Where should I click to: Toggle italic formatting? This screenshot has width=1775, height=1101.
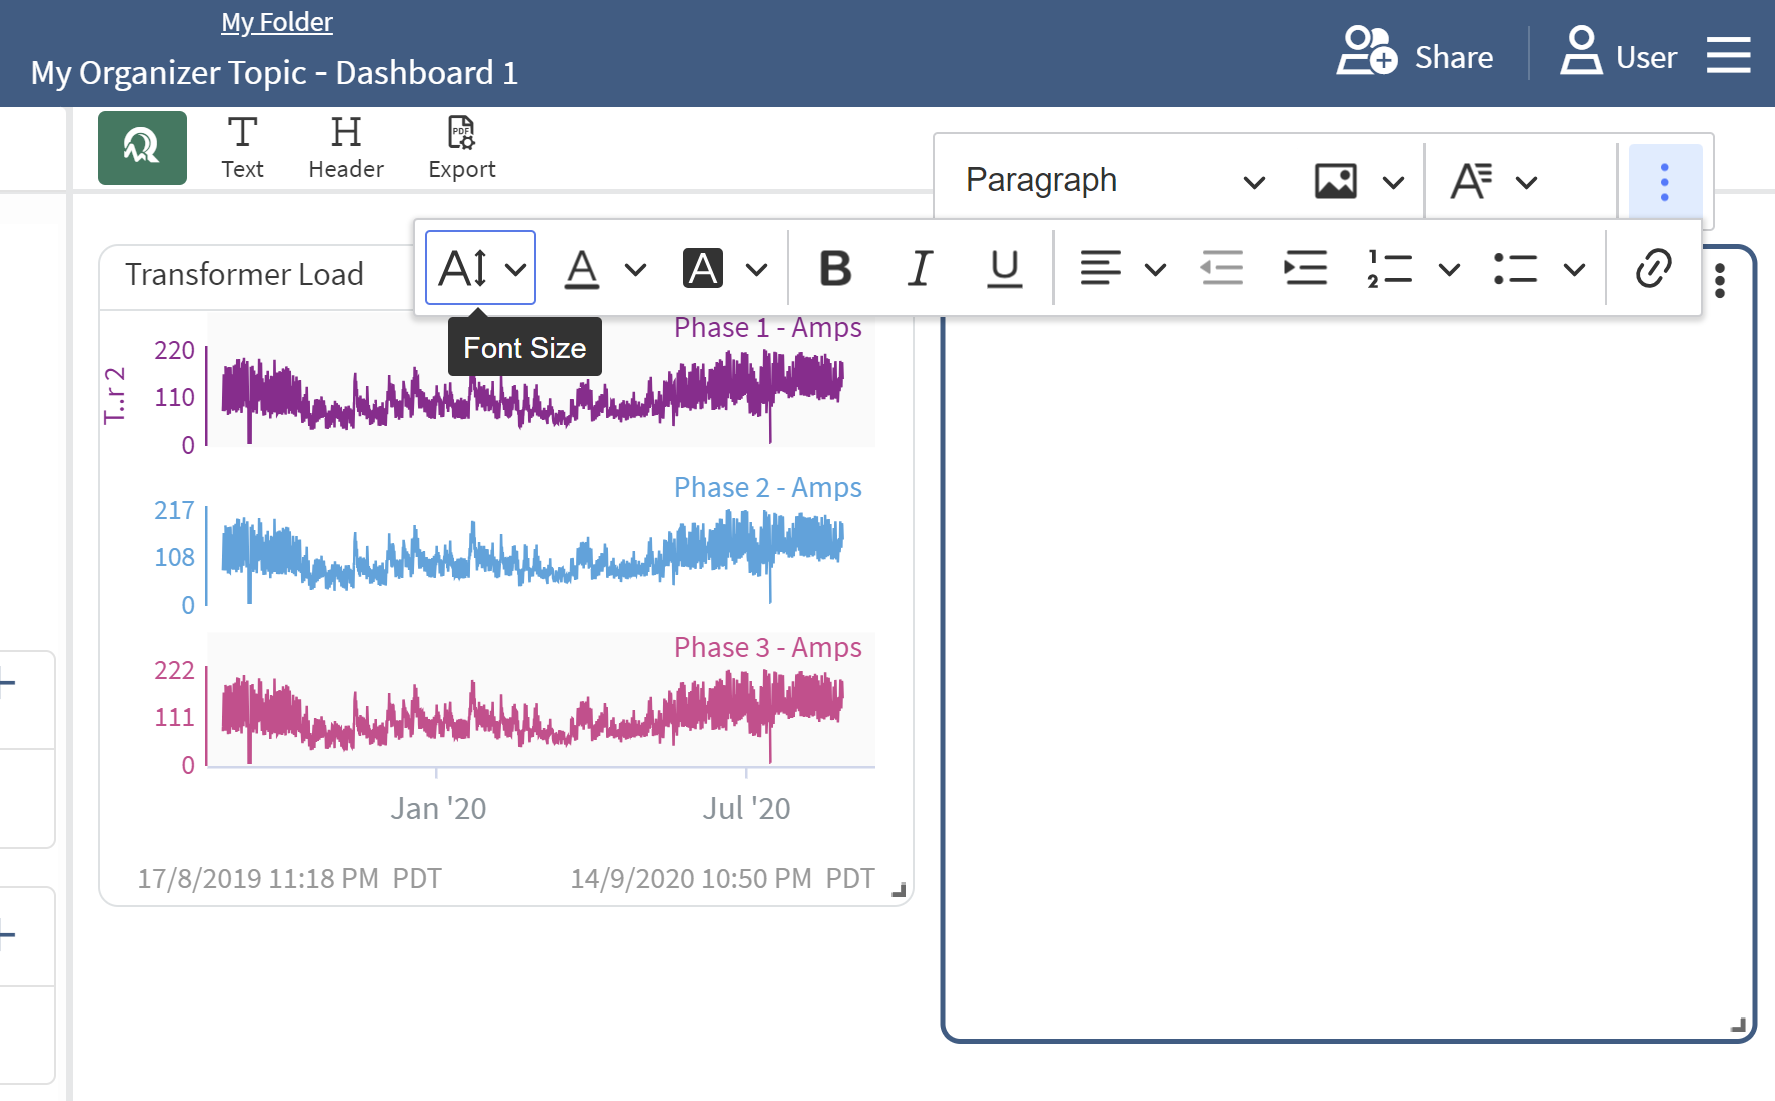[920, 268]
